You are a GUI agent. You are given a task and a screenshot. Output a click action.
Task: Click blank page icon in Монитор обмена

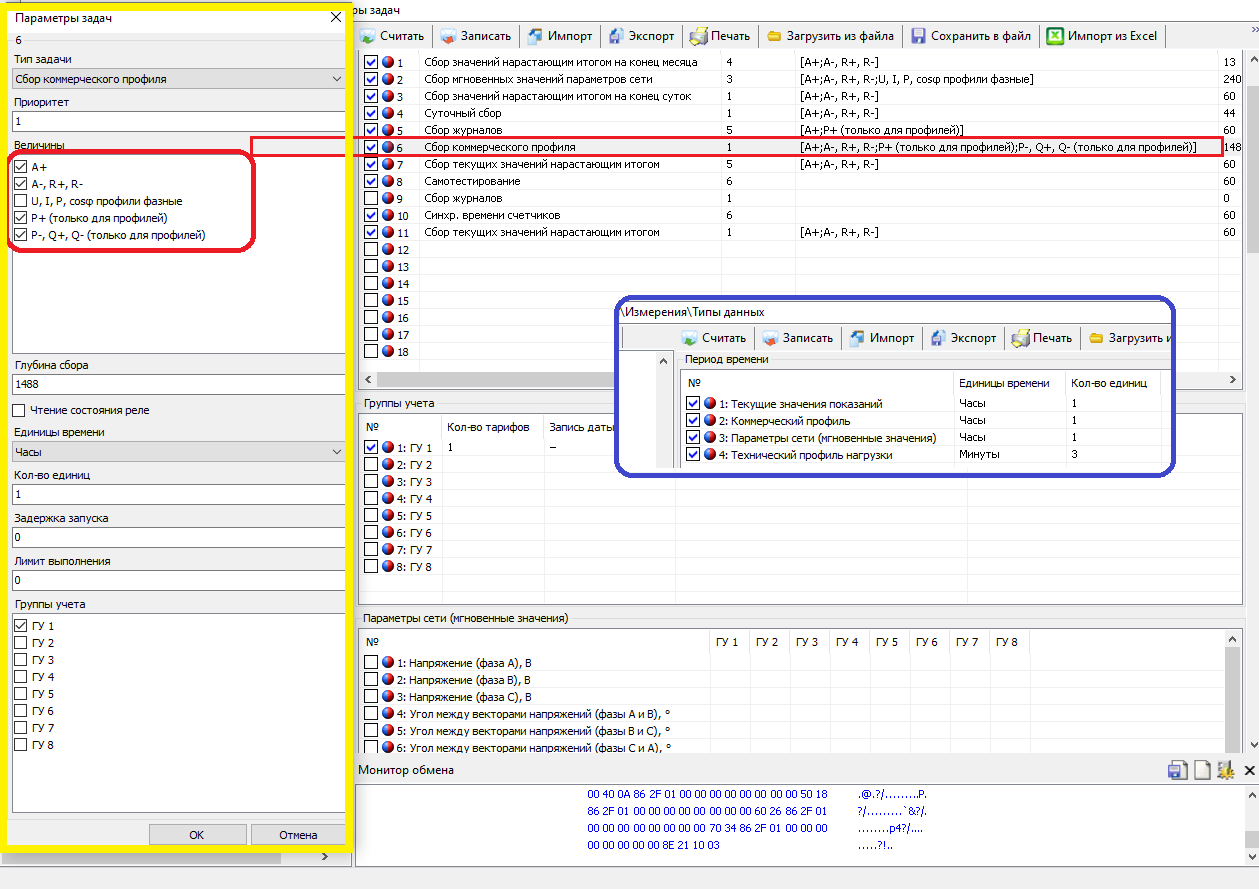pos(1203,770)
